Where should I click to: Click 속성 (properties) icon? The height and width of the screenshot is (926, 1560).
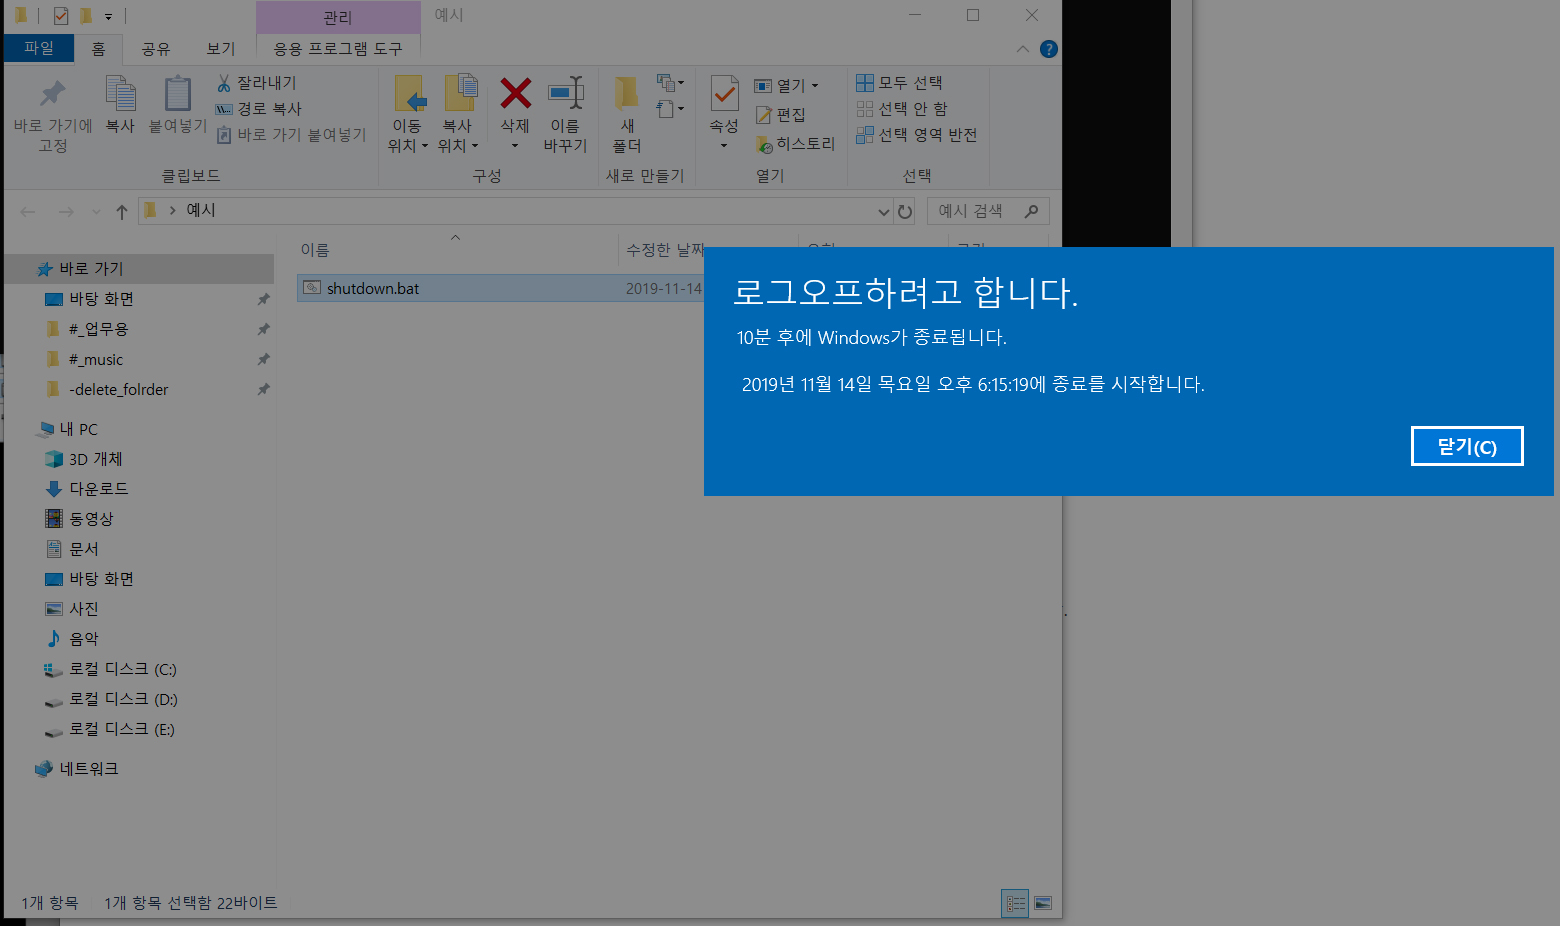[x=724, y=95]
